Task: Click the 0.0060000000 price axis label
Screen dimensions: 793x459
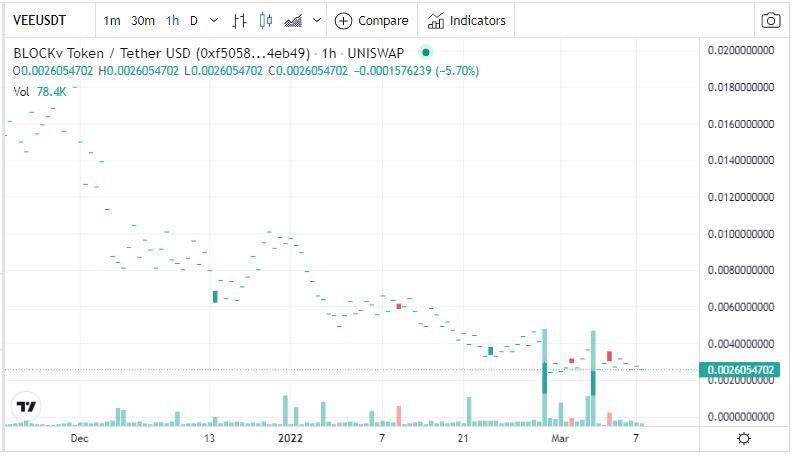Action: coord(741,307)
